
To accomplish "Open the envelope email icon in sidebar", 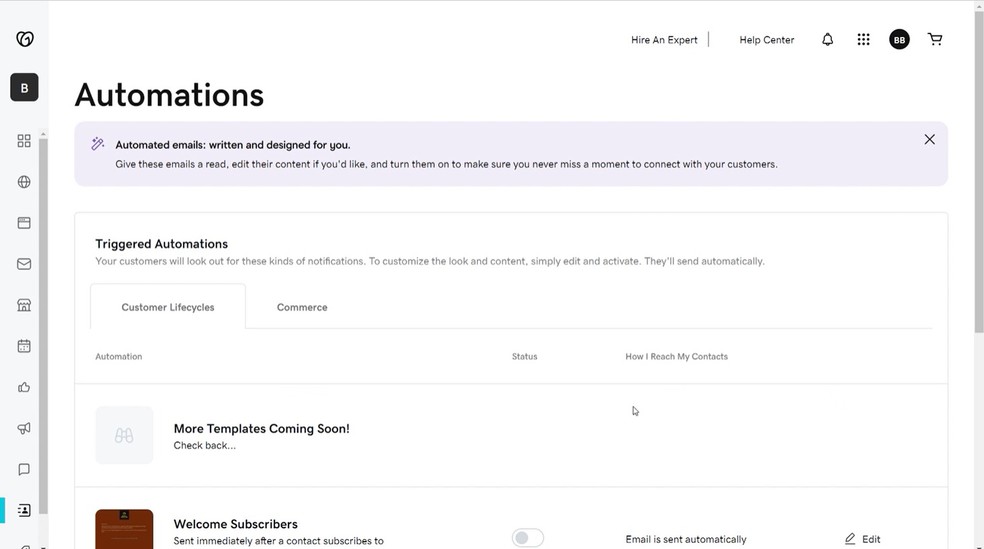I will (x=24, y=264).
